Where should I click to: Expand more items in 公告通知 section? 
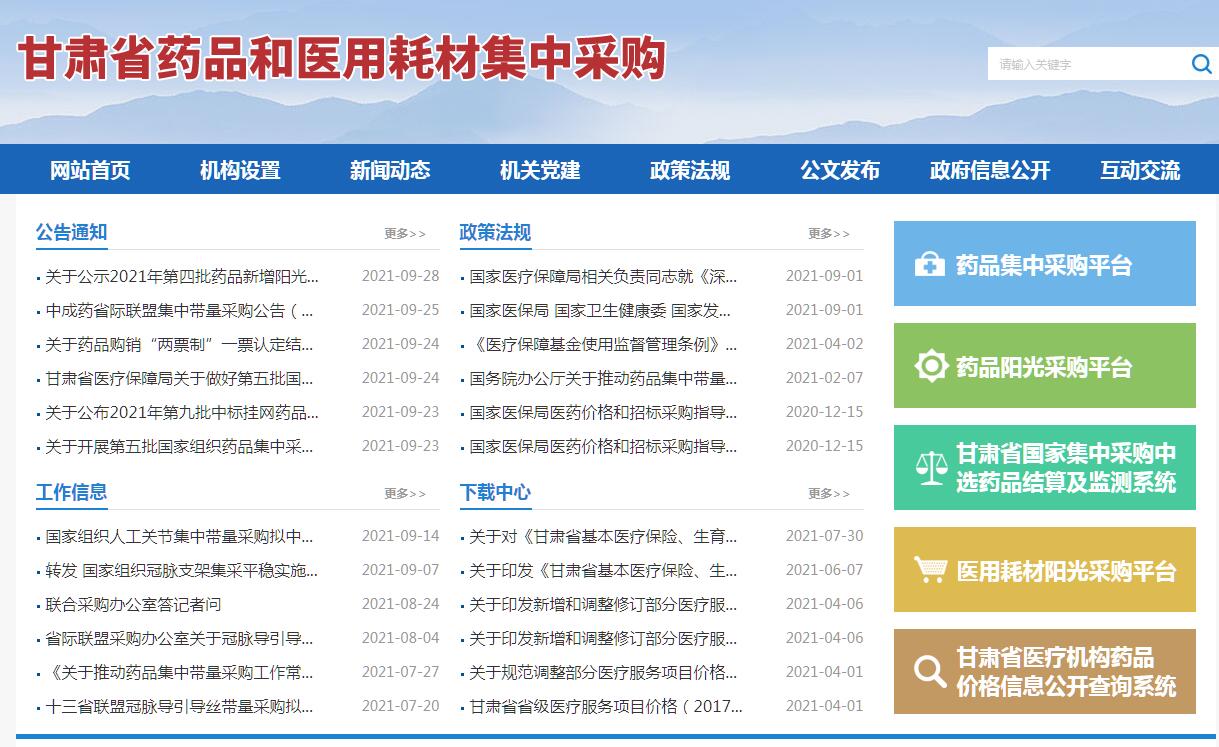click(x=405, y=234)
